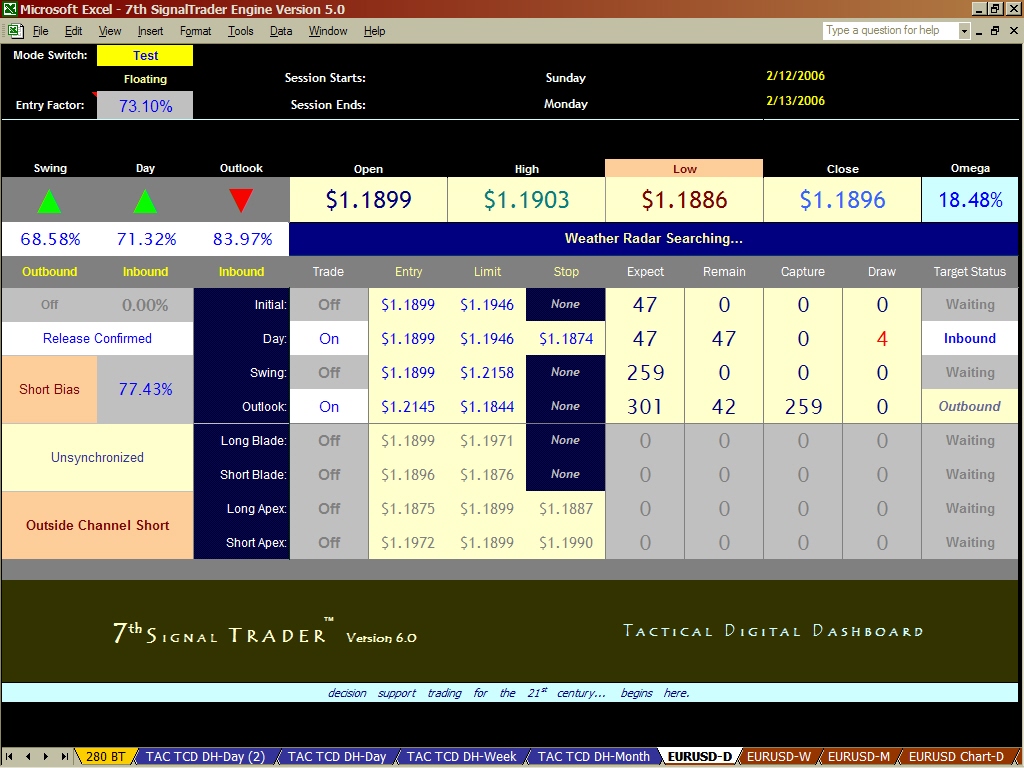1024x768 pixels.
Task: Select the Day stop $1.1874 cell
Action: (x=566, y=338)
